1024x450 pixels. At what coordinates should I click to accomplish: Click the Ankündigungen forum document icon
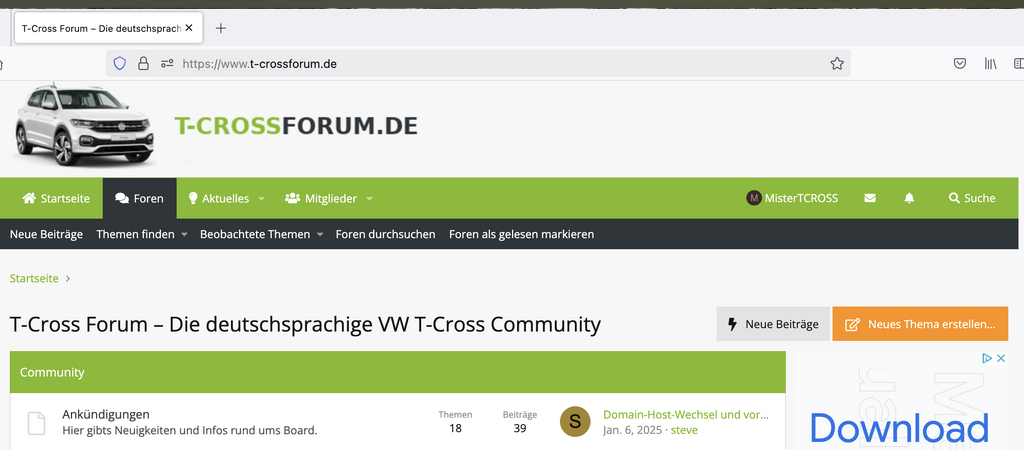pyautogui.click(x=36, y=423)
